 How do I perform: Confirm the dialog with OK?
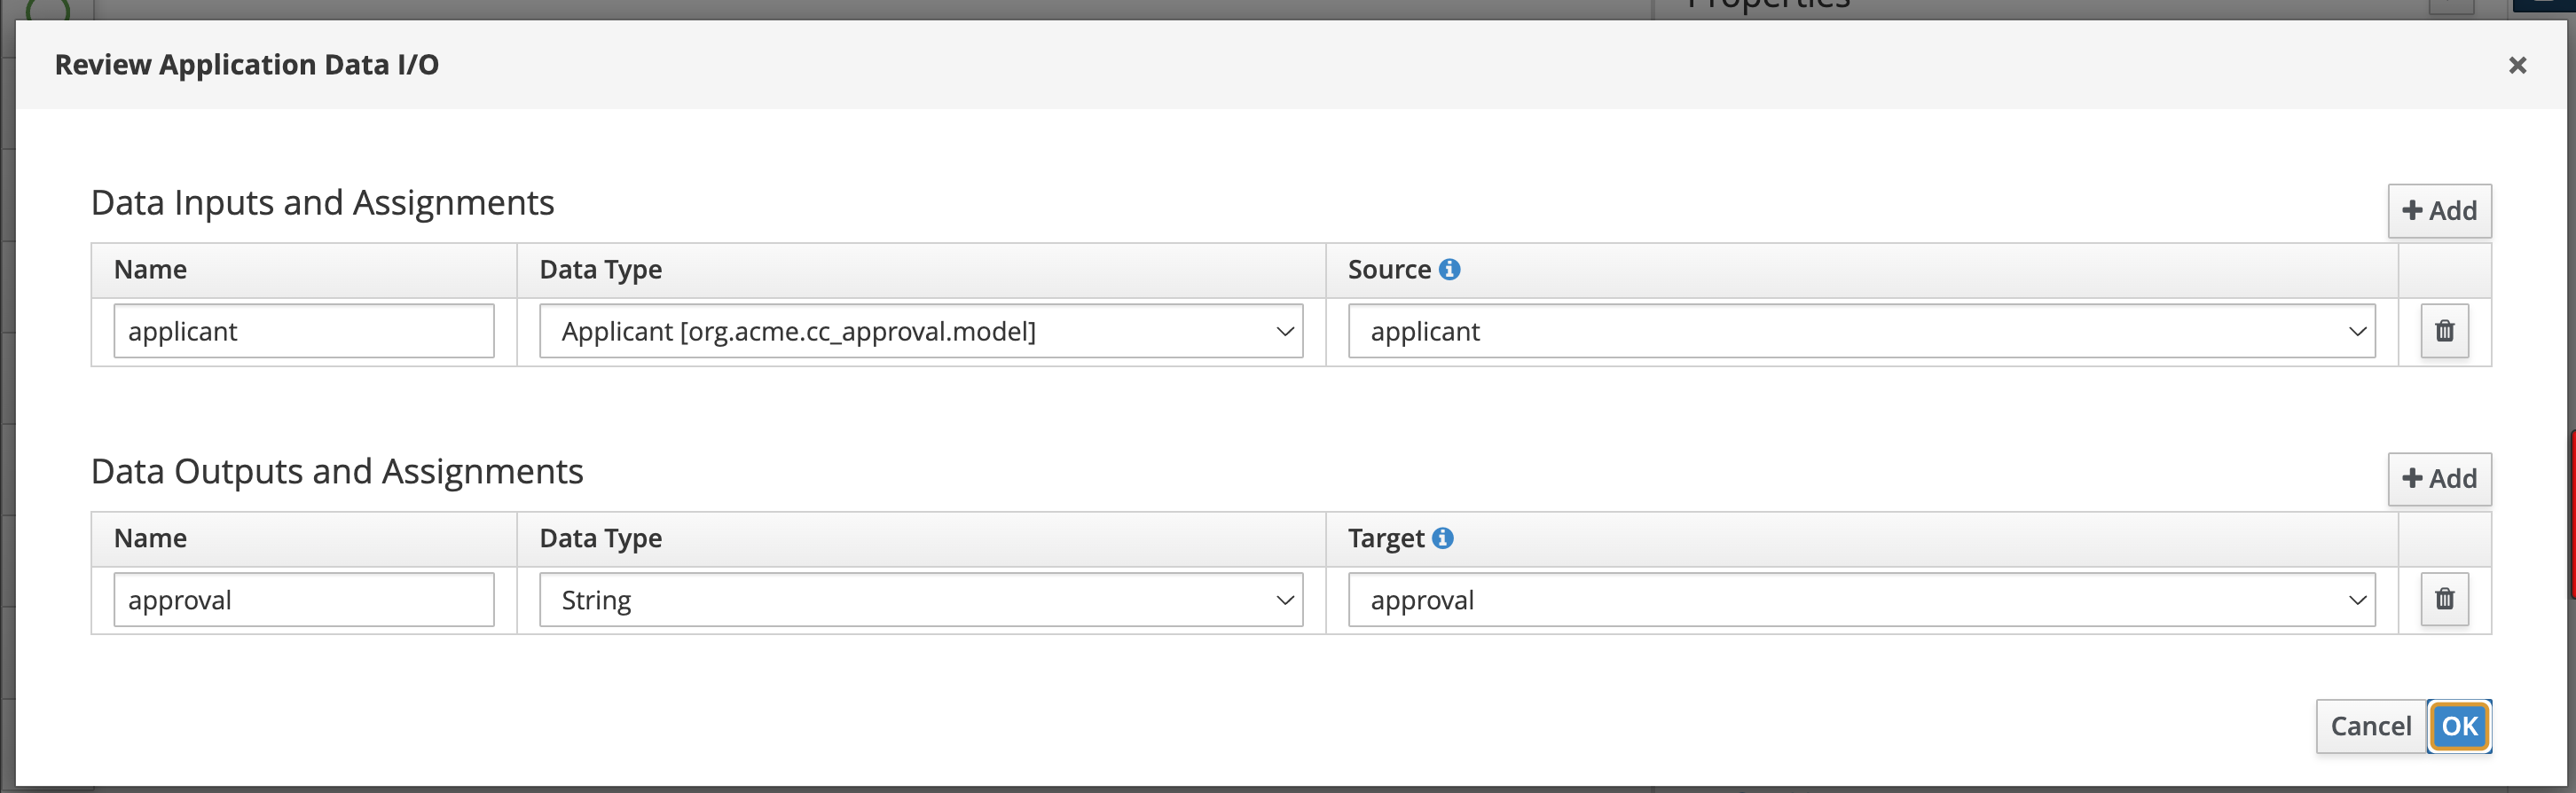click(2459, 726)
